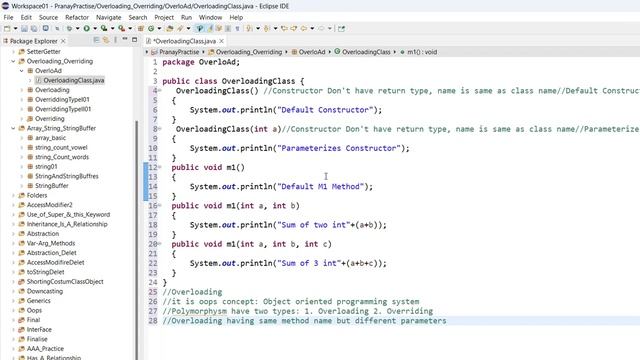Select the string_count_vowel package
Screen dimensions: 640x360
(61, 147)
